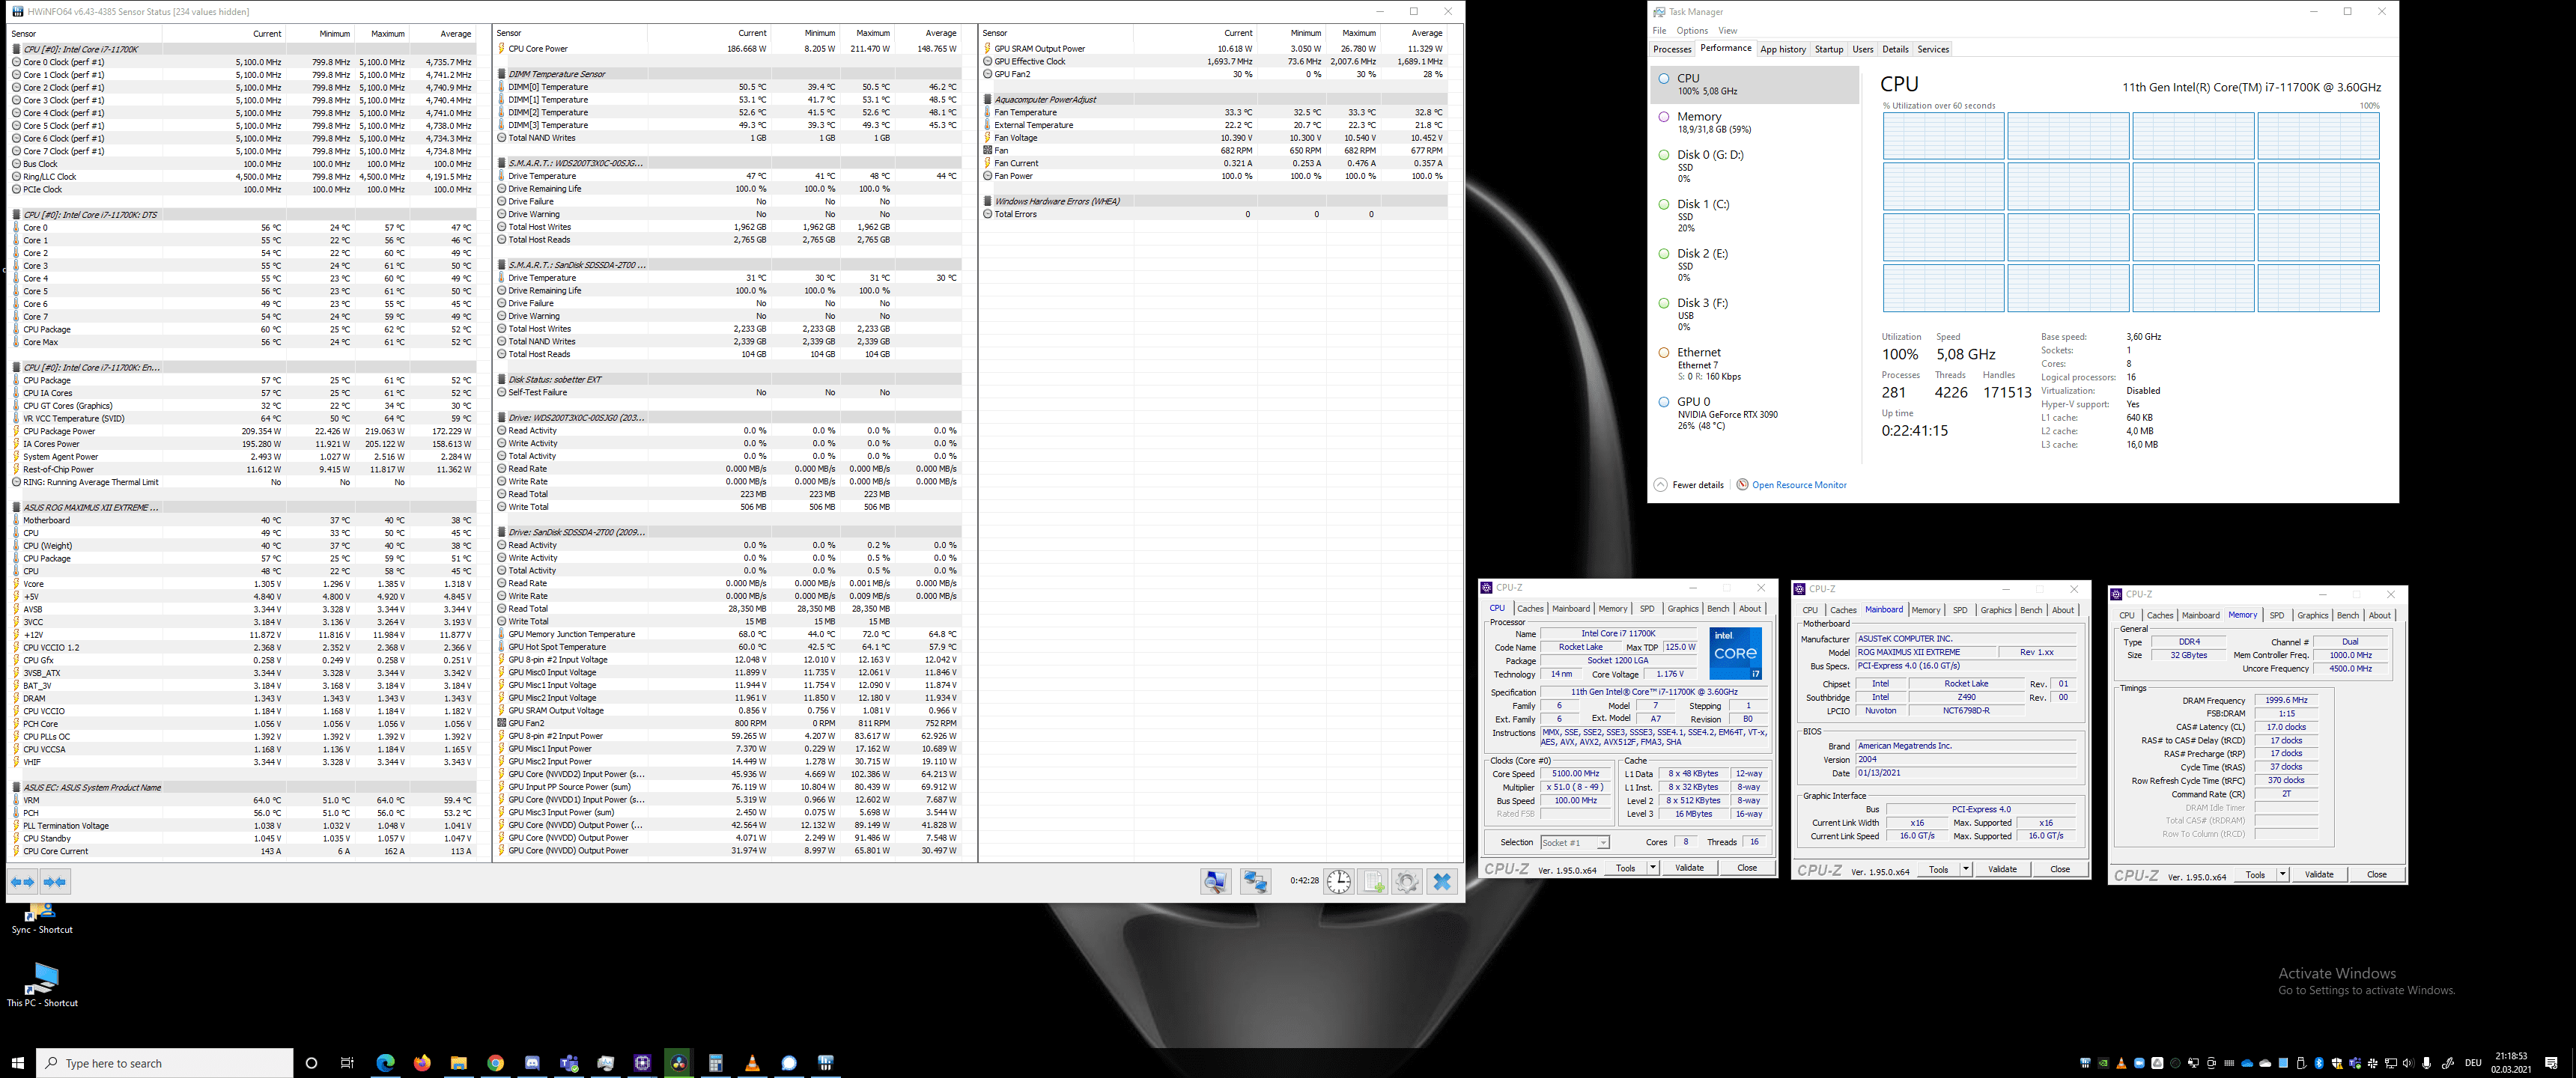Viewport: 2576px width, 1078px height.
Task: Click the monitor with magnifier icon in HWiNFO
Action: coord(1215,881)
